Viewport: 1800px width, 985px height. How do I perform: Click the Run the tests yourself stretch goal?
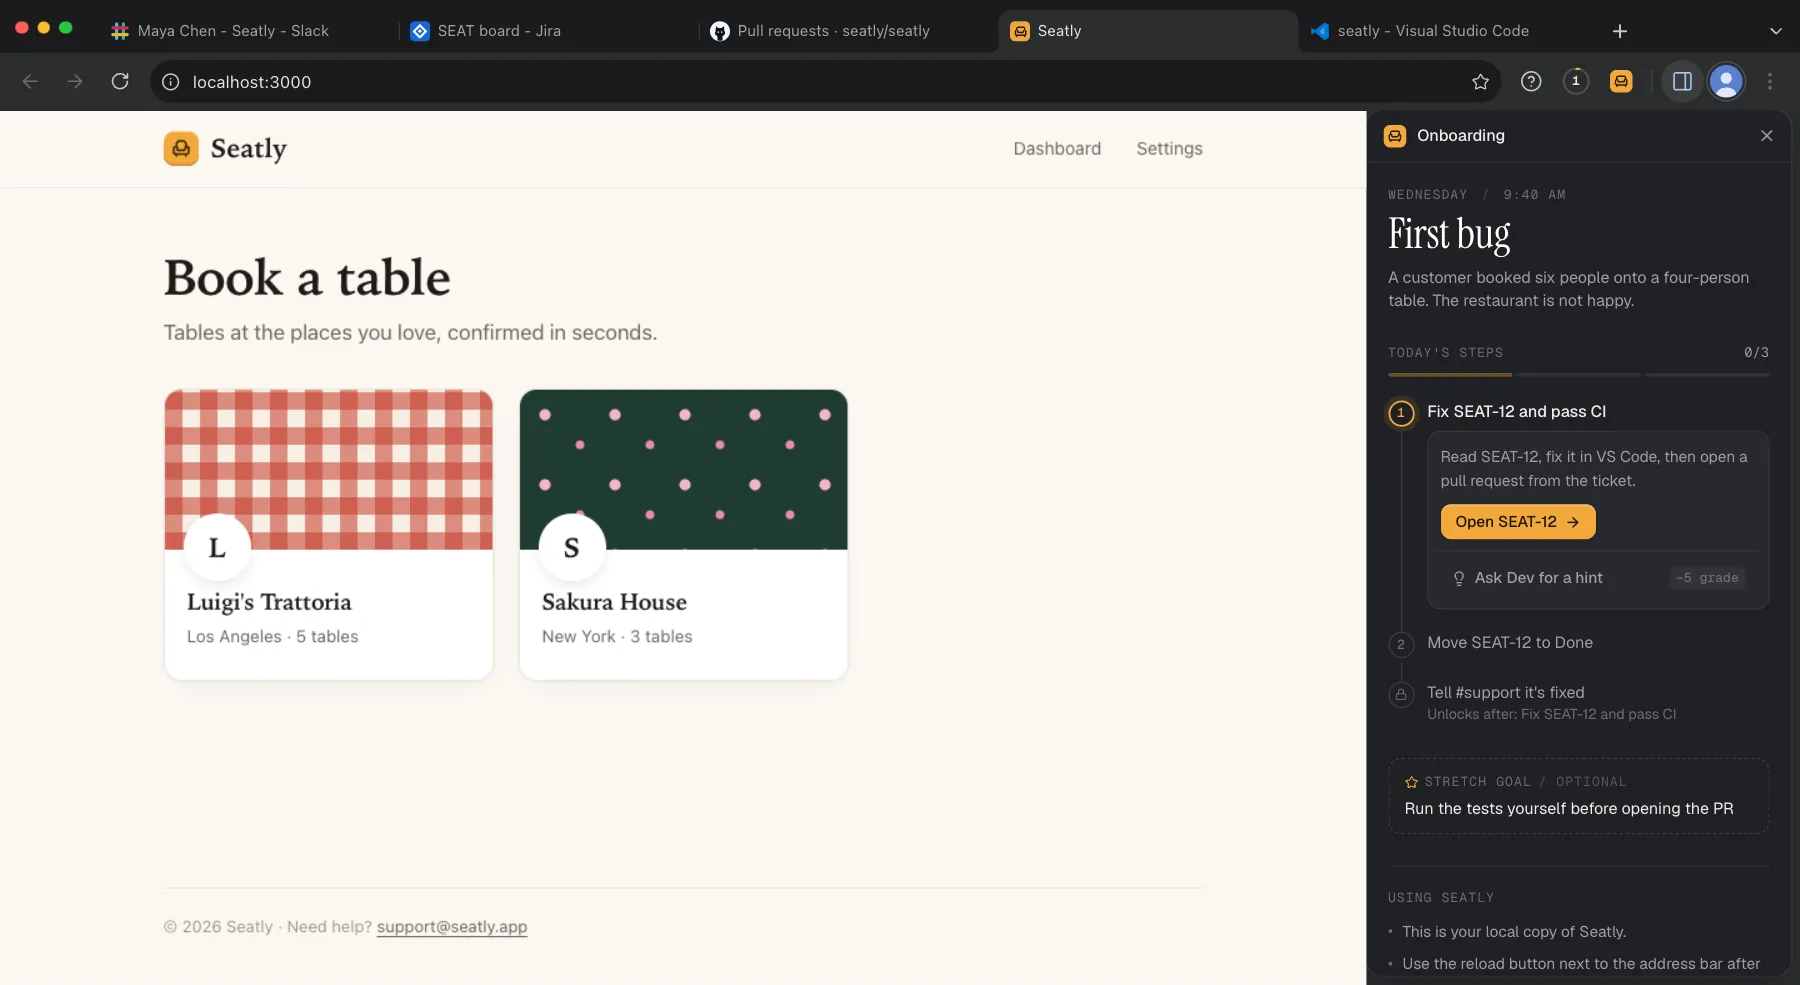click(1569, 809)
